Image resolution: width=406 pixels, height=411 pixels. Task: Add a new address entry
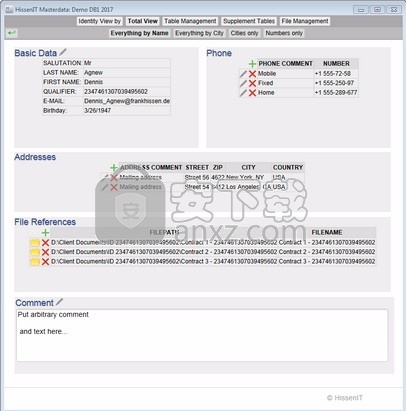(x=114, y=168)
